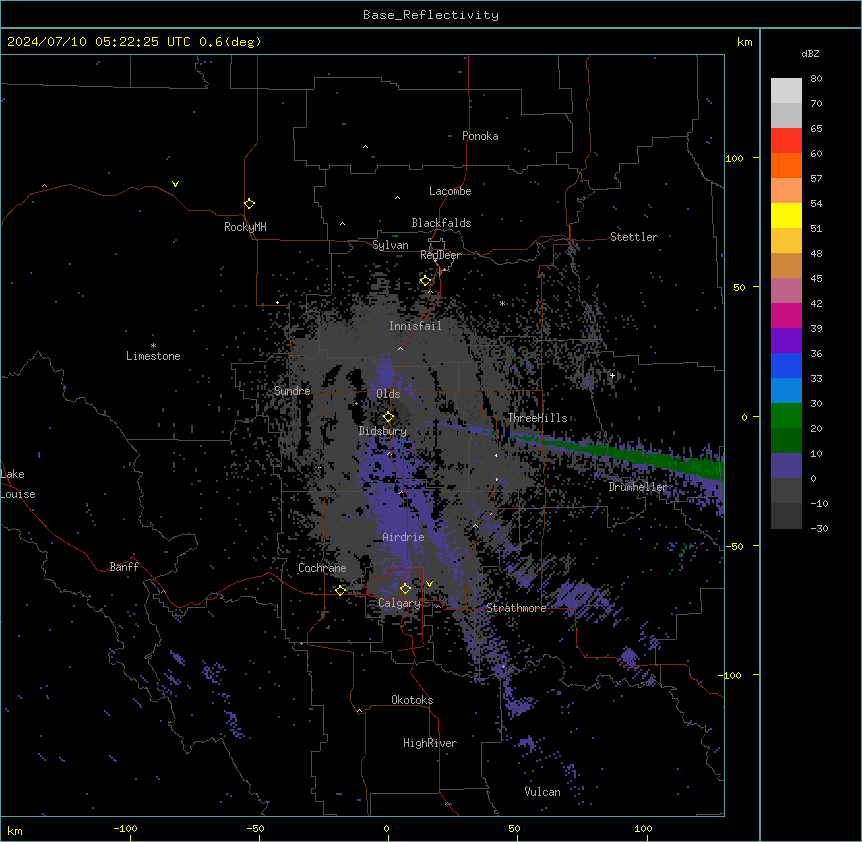Click the 50 tick on bottom horizontal axis
This screenshot has width=862, height=842.
click(x=514, y=829)
